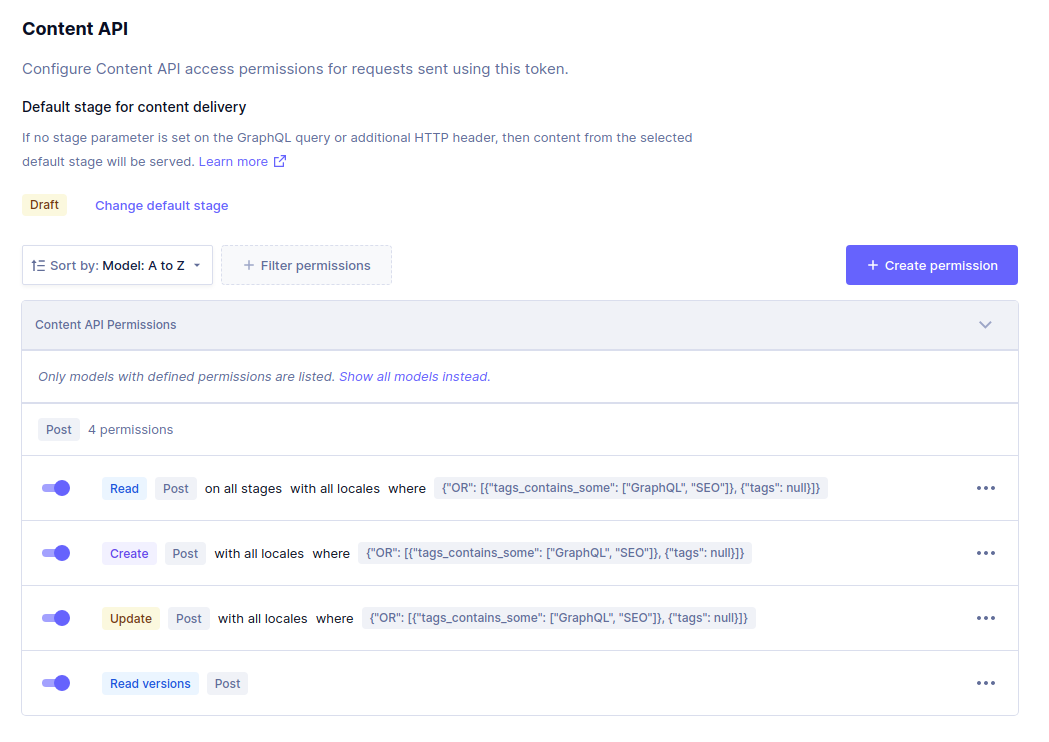This screenshot has height=742, width=1049.
Task: Open three-dot menu for Update permission
Action: (x=986, y=618)
